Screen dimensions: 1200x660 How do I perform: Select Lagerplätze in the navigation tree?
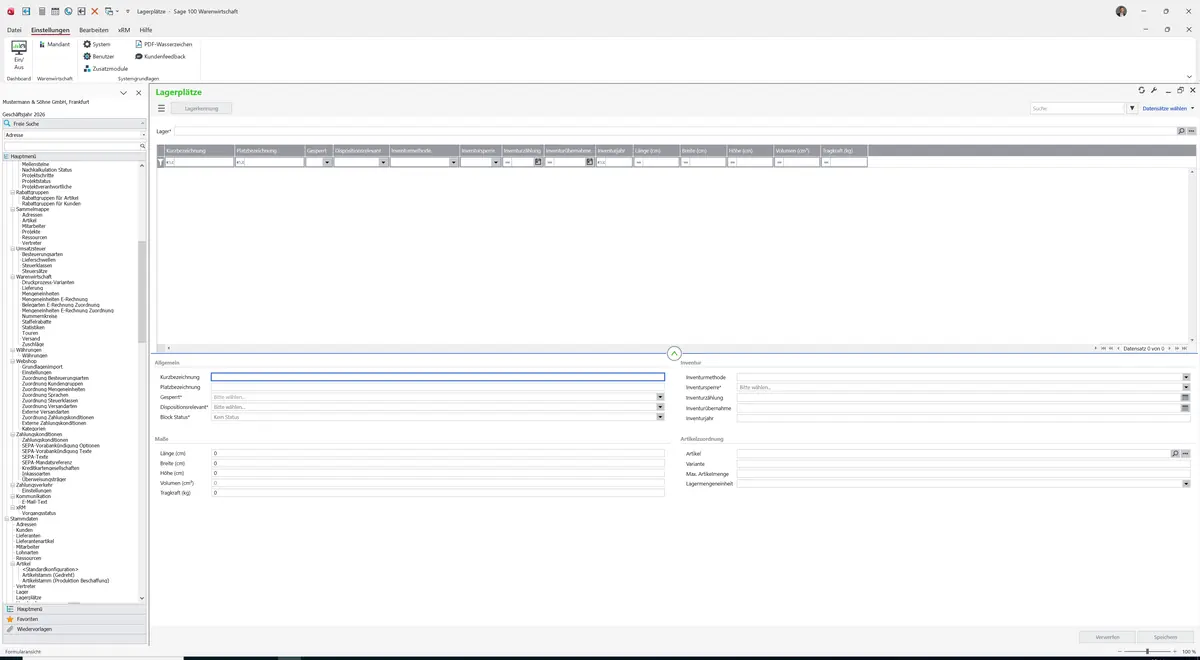[29, 598]
